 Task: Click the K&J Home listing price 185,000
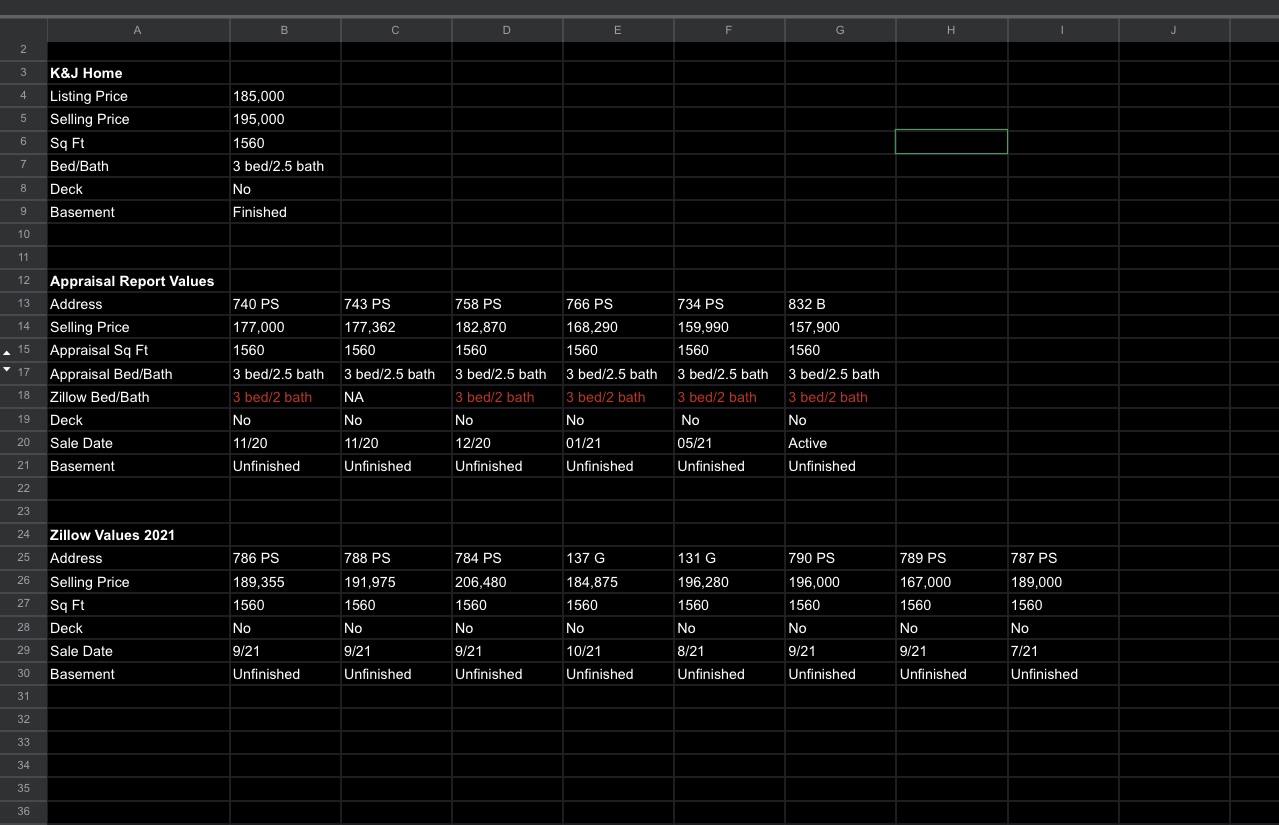pyautogui.click(x=285, y=96)
